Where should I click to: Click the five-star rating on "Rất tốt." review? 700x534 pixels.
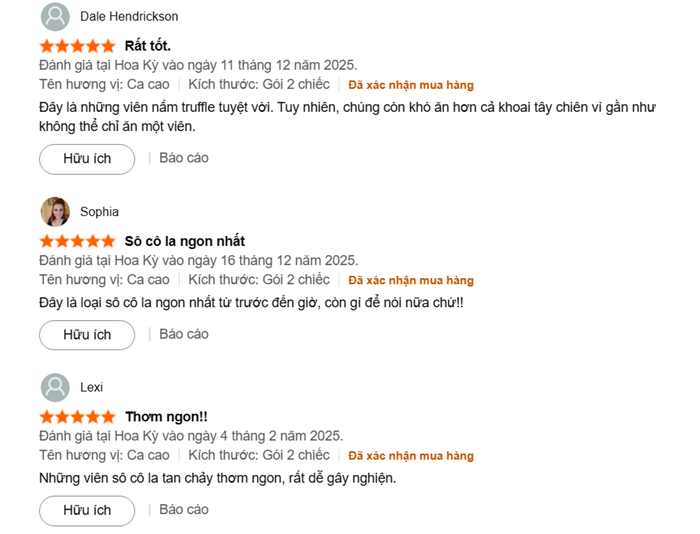click(x=77, y=46)
